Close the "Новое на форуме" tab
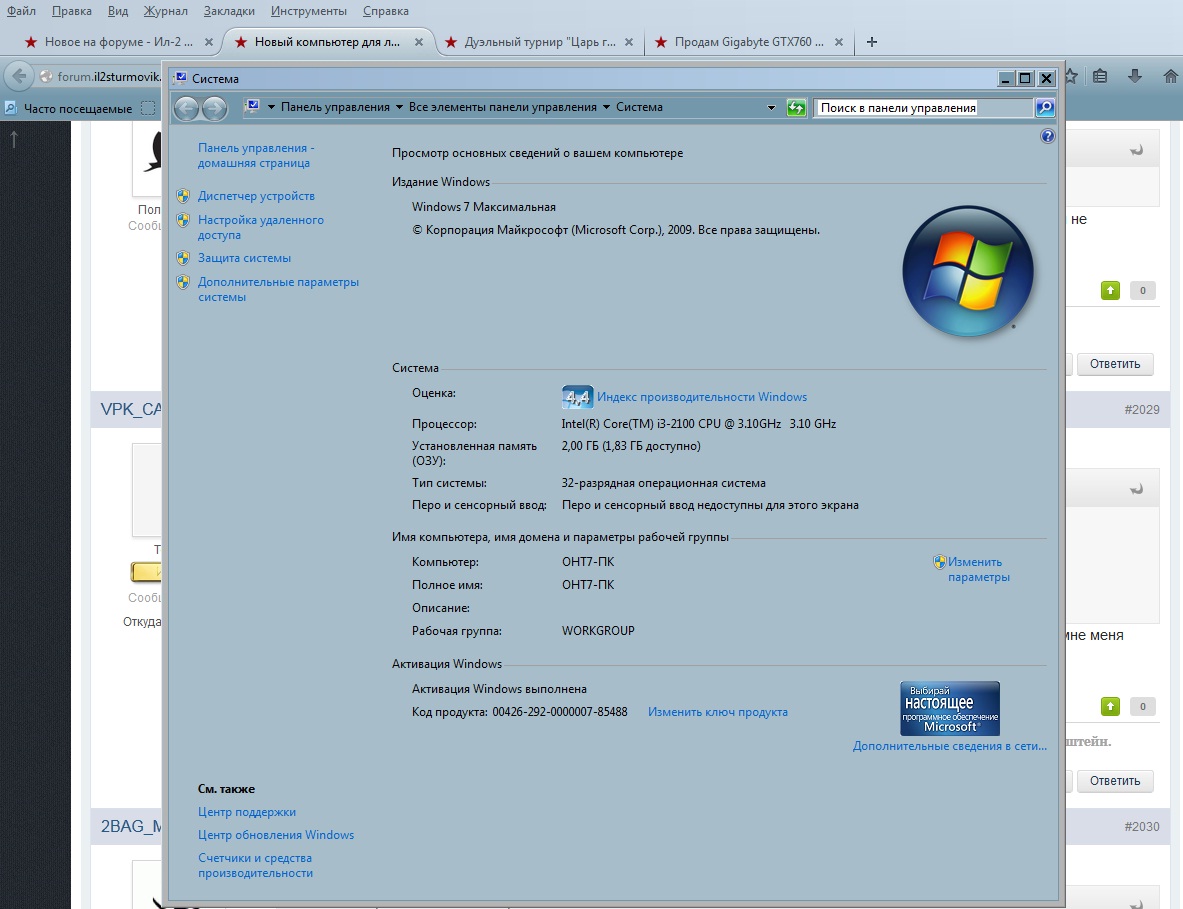 pos(209,42)
